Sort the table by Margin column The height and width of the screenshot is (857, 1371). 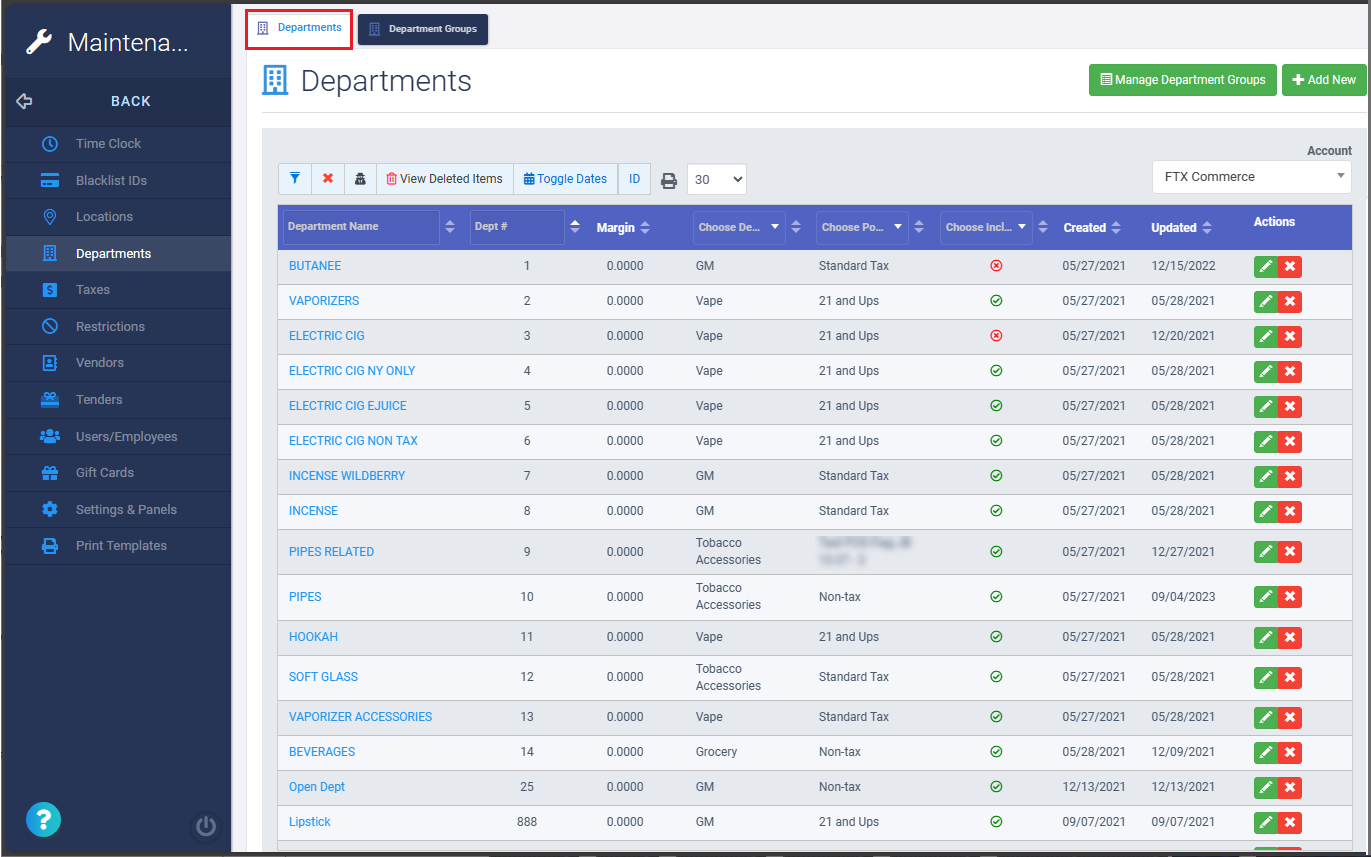645,228
